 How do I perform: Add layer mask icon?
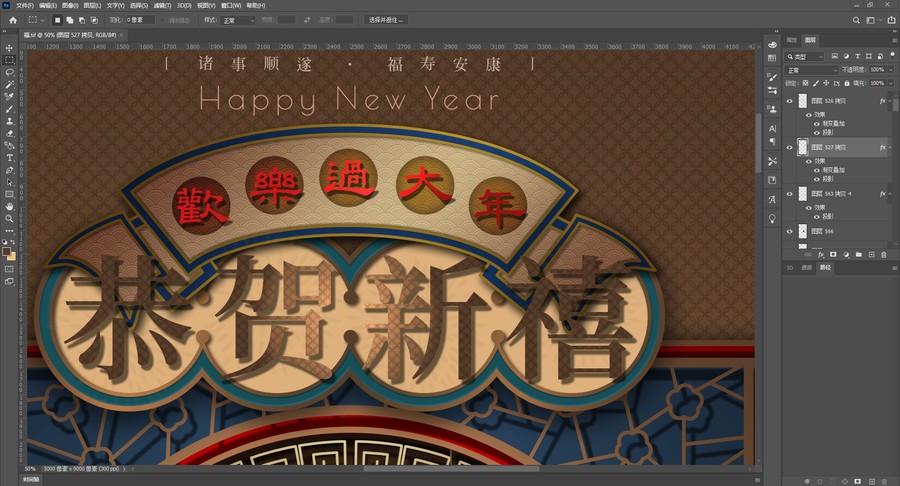pyautogui.click(x=833, y=255)
